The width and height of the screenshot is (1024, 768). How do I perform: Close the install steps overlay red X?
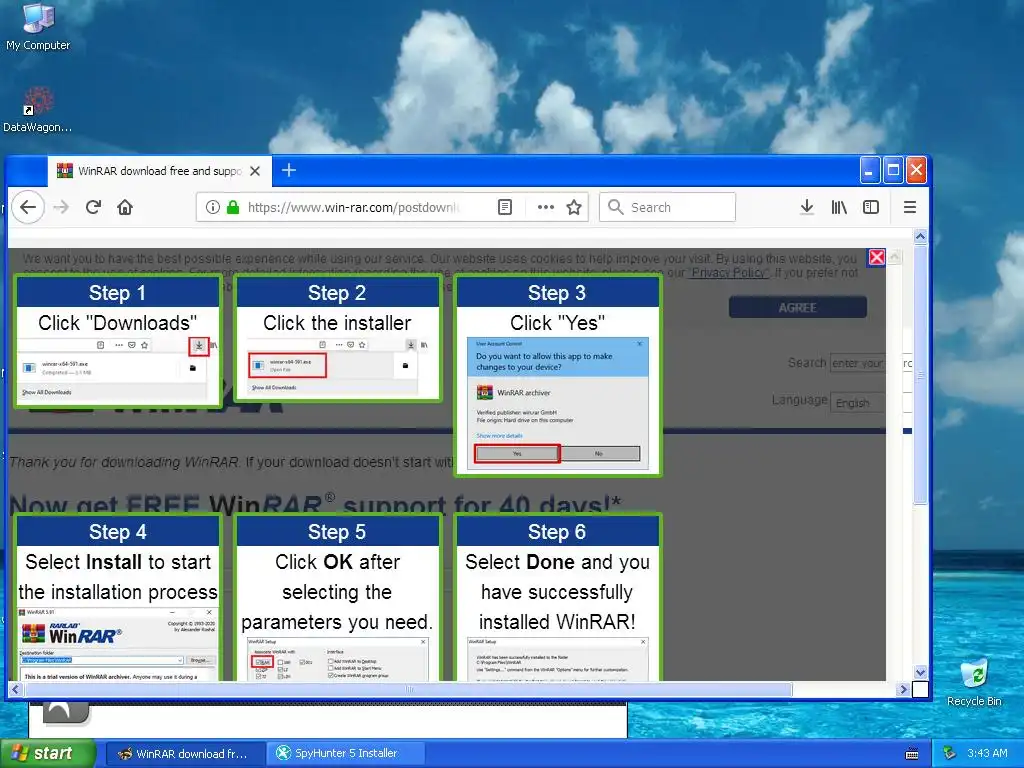click(x=877, y=257)
